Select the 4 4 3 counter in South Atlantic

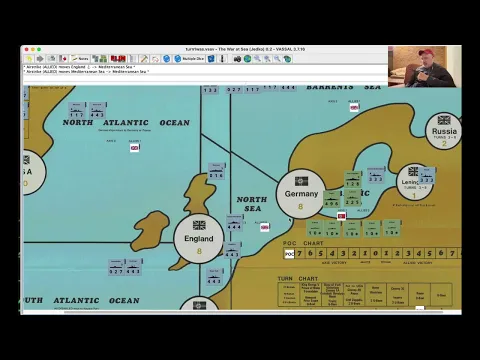[x=133, y=267]
